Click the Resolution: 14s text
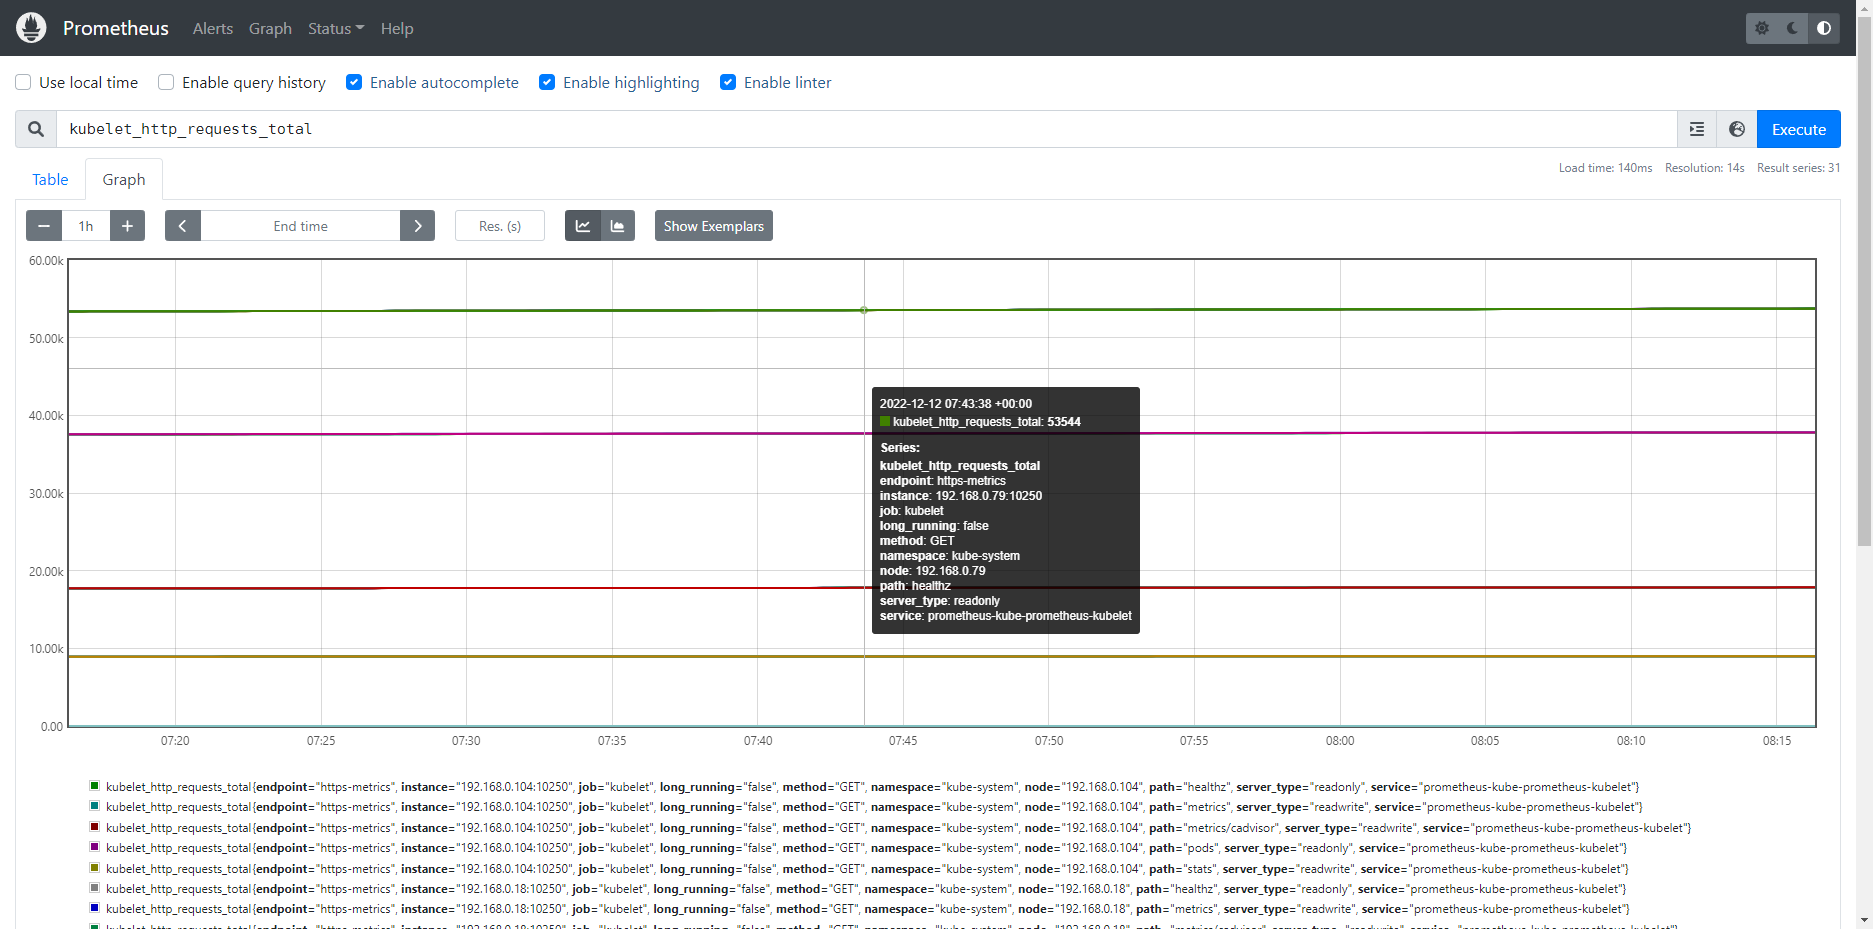The image size is (1873, 929). (x=1704, y=168)
